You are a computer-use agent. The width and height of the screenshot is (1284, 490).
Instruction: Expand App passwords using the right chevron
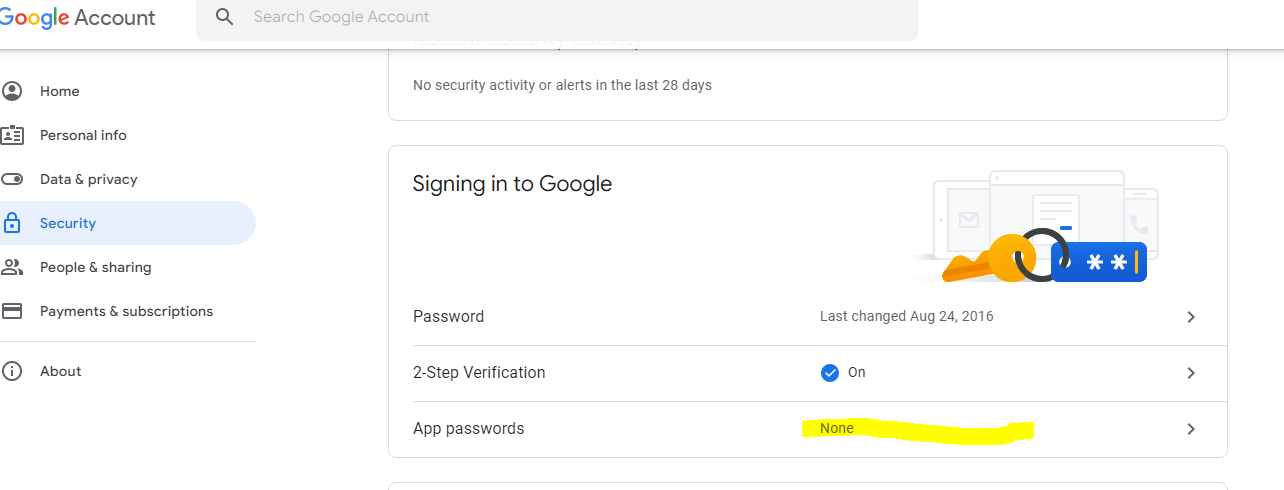pos(1191,429)
